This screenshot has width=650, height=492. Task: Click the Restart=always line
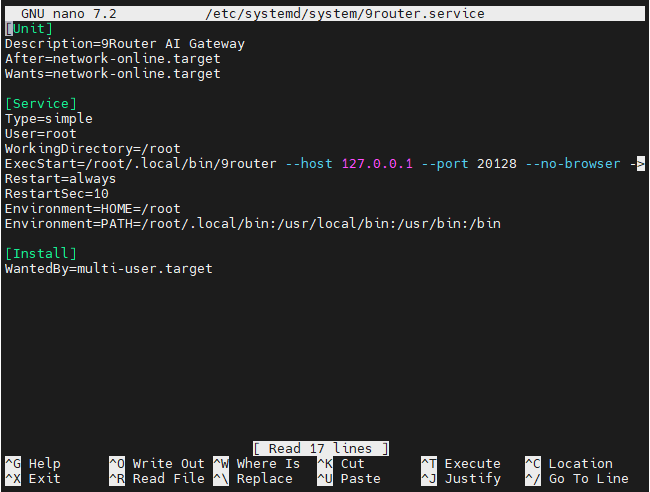pos(61,179)
